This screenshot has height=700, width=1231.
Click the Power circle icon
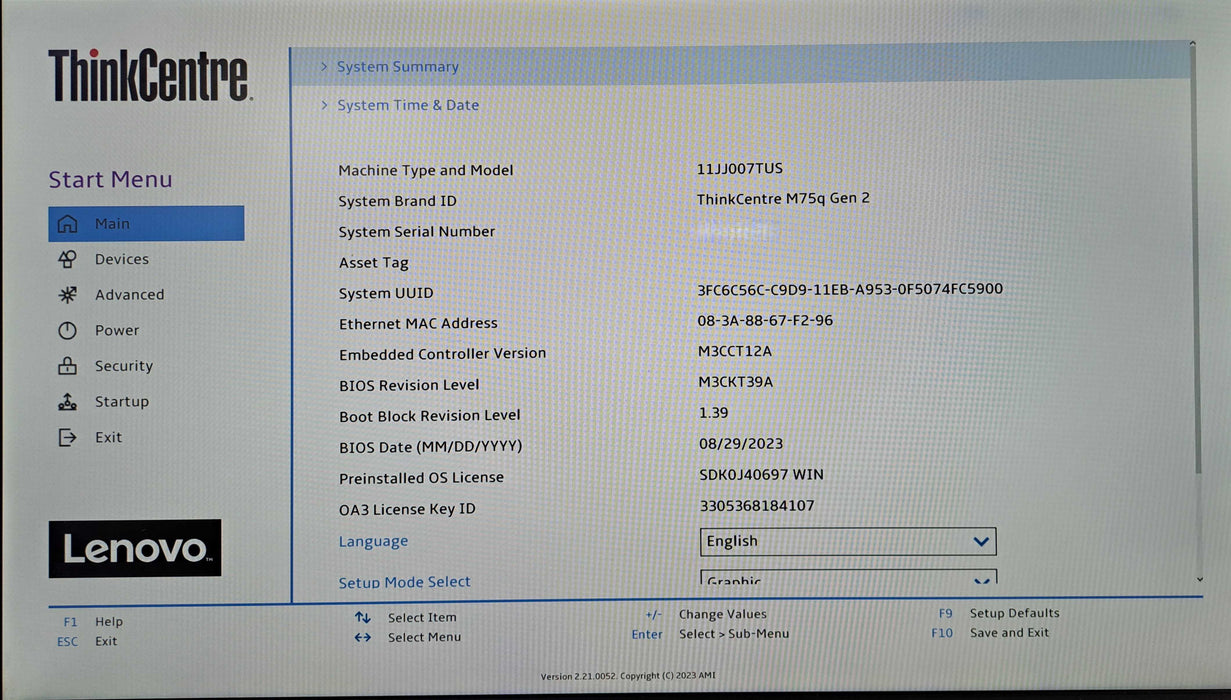[67, 330]
